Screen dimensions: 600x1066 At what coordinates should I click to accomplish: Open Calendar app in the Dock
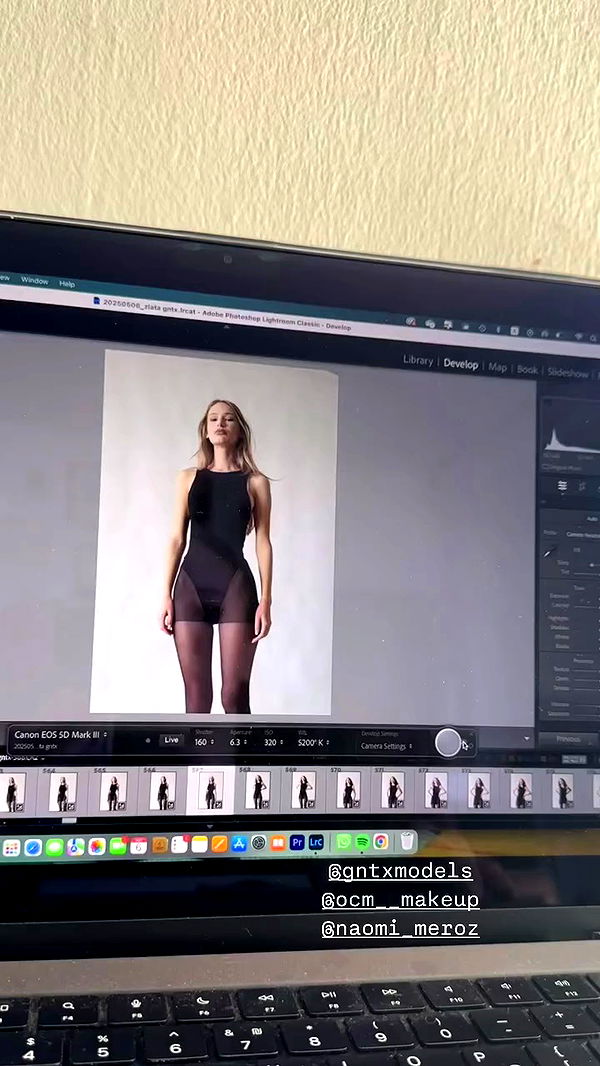point(139,845)
